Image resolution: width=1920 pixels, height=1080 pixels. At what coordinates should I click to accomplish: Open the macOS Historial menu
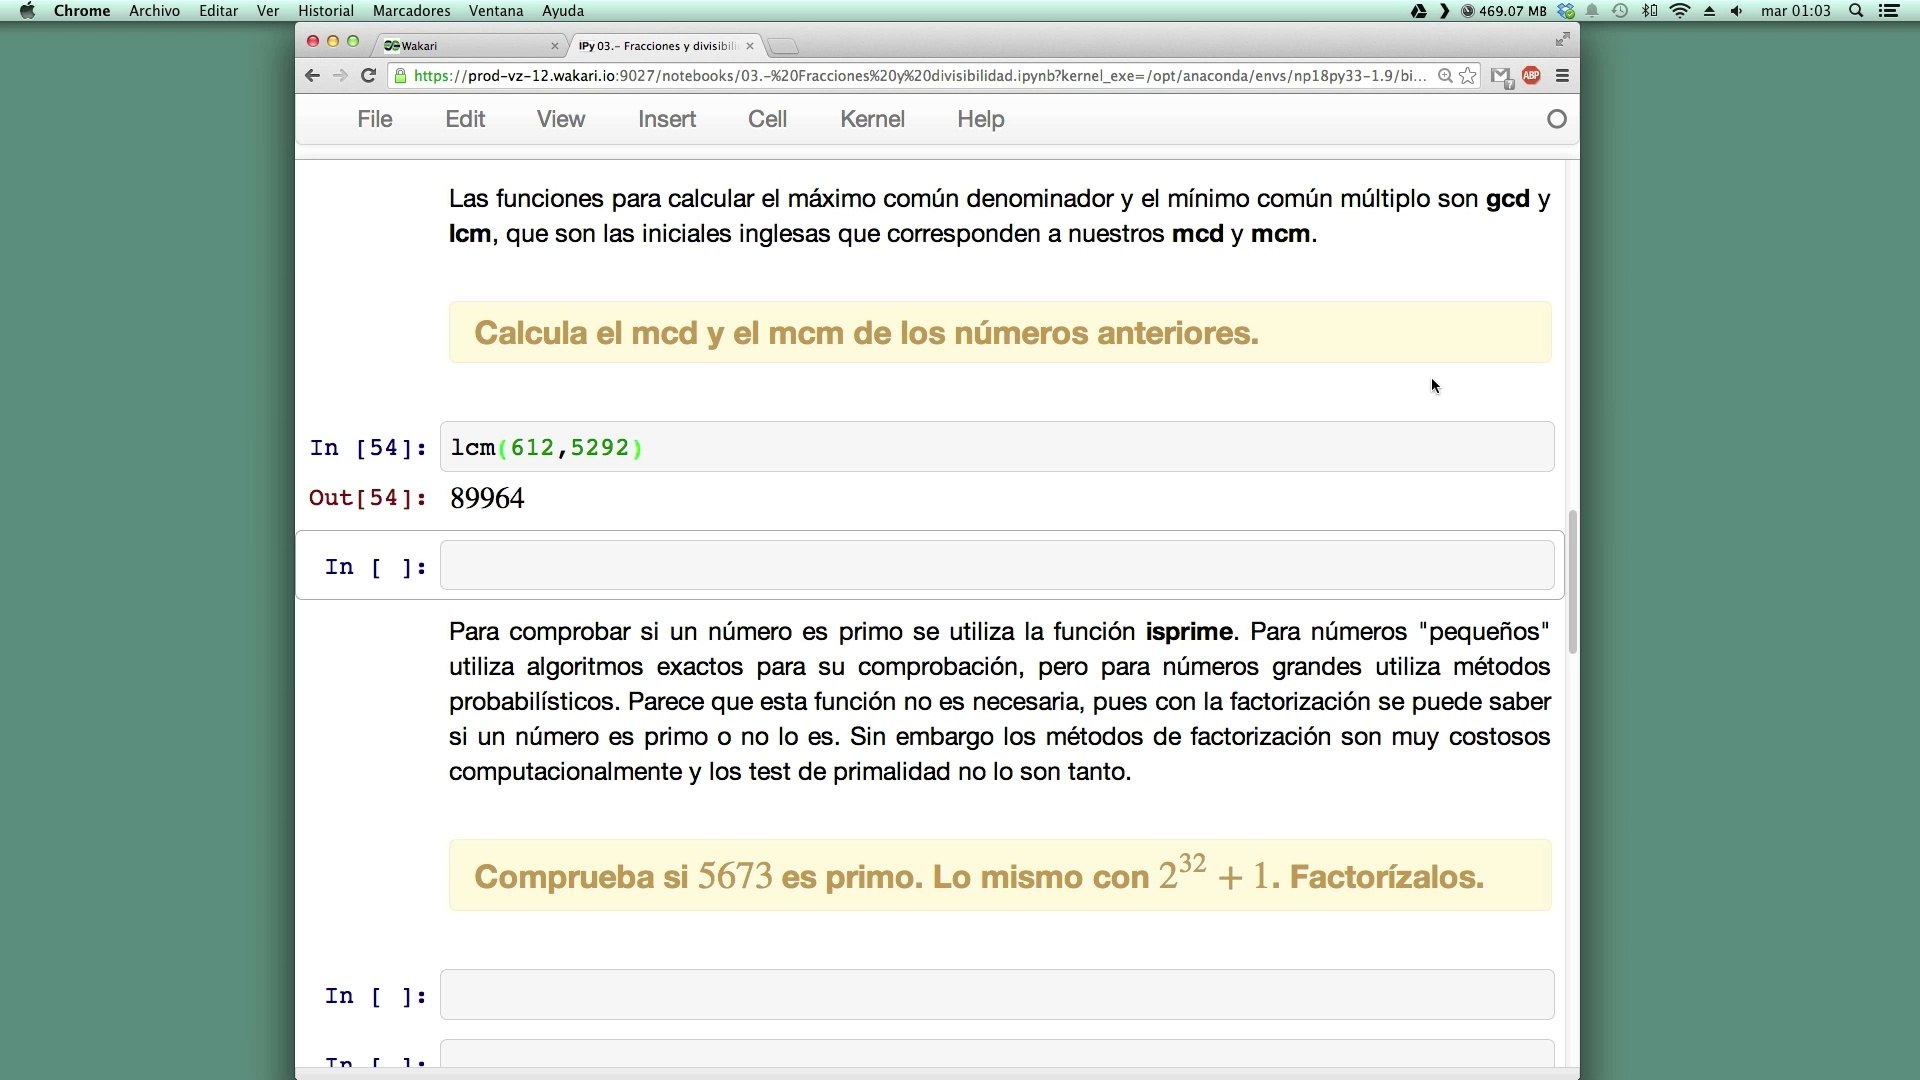(325, 11)
